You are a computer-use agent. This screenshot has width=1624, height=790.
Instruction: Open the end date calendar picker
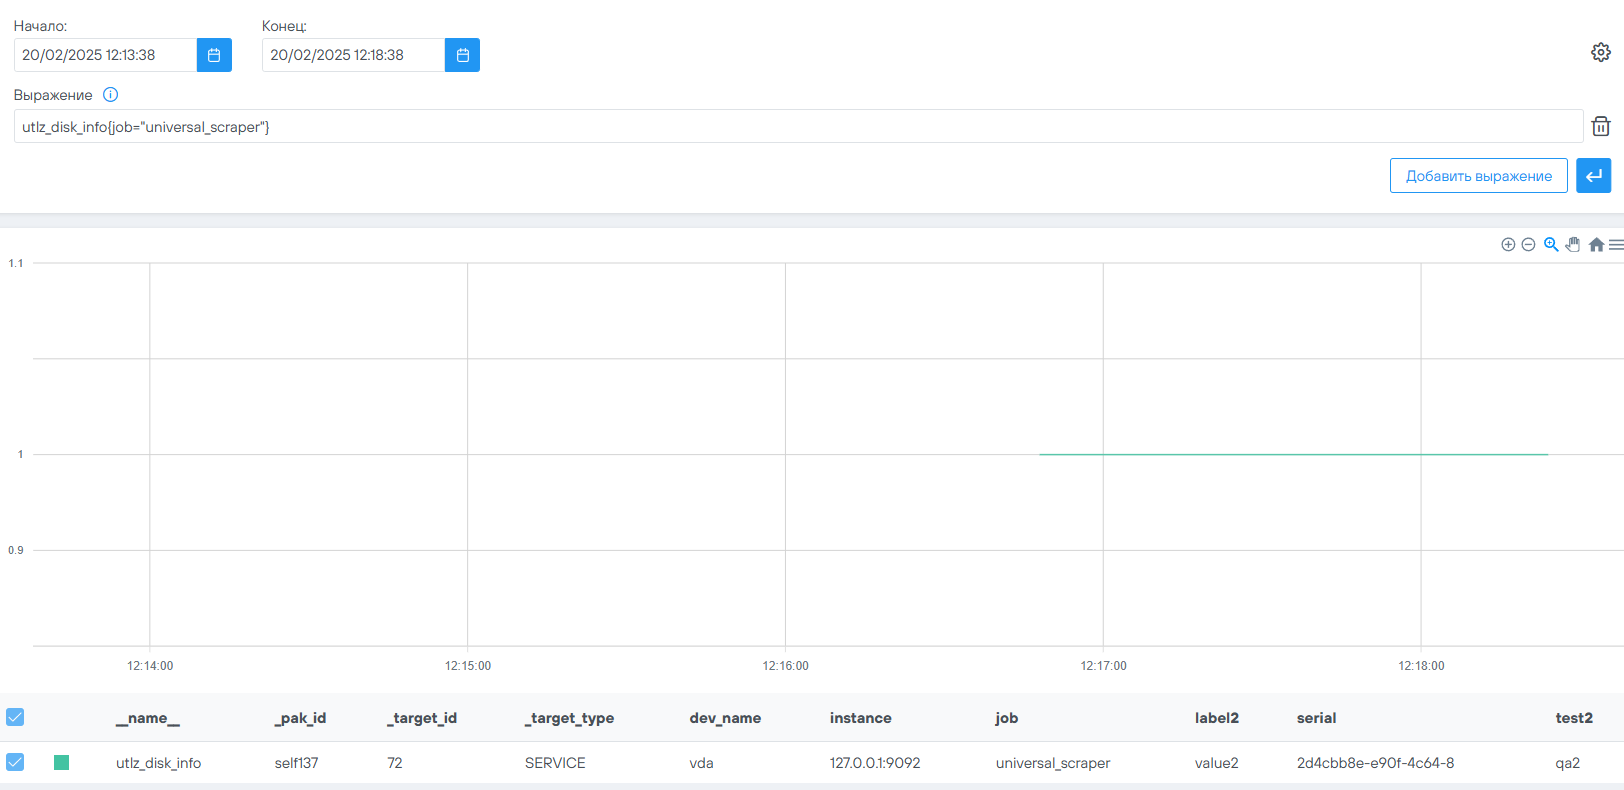pyautogui.click(x=462, y=55)
